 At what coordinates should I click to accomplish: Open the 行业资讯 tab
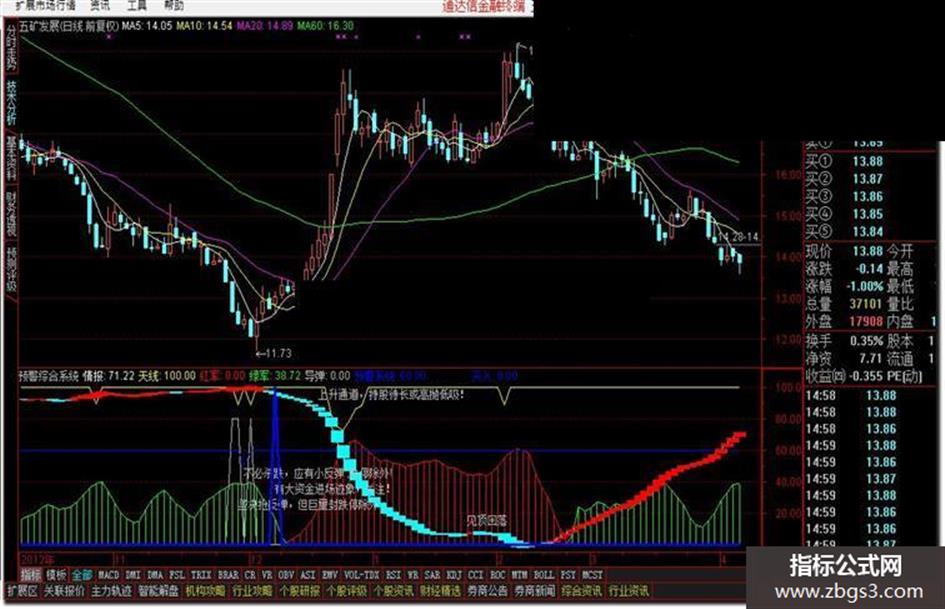coord(629,591)
